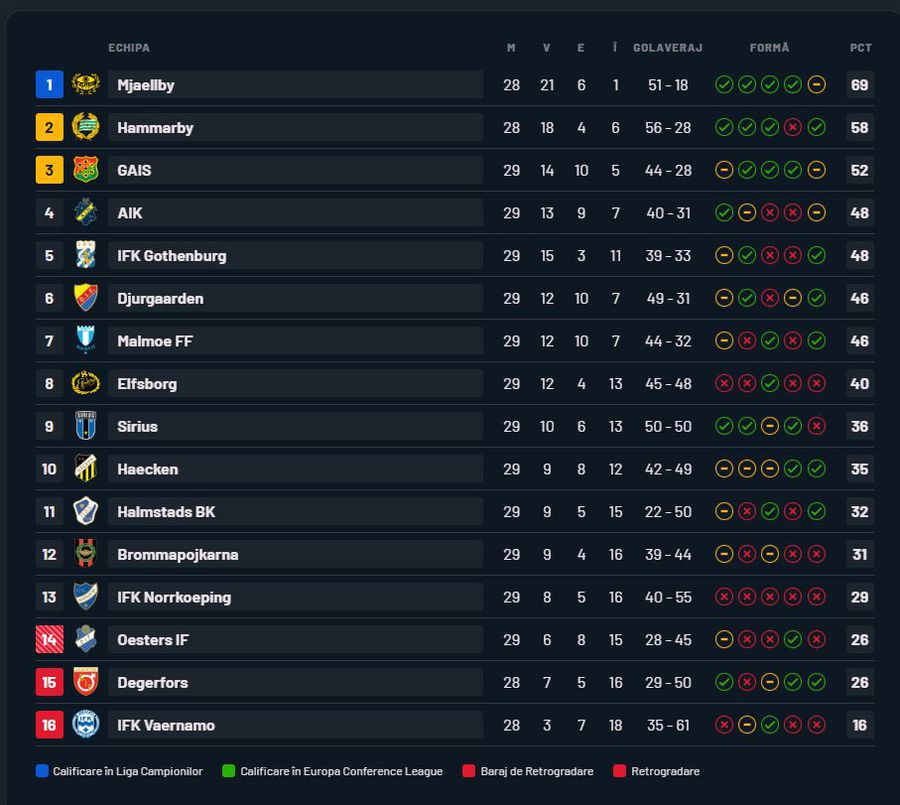
Task: Open the Sirius team link
Action: pos(137,426)
